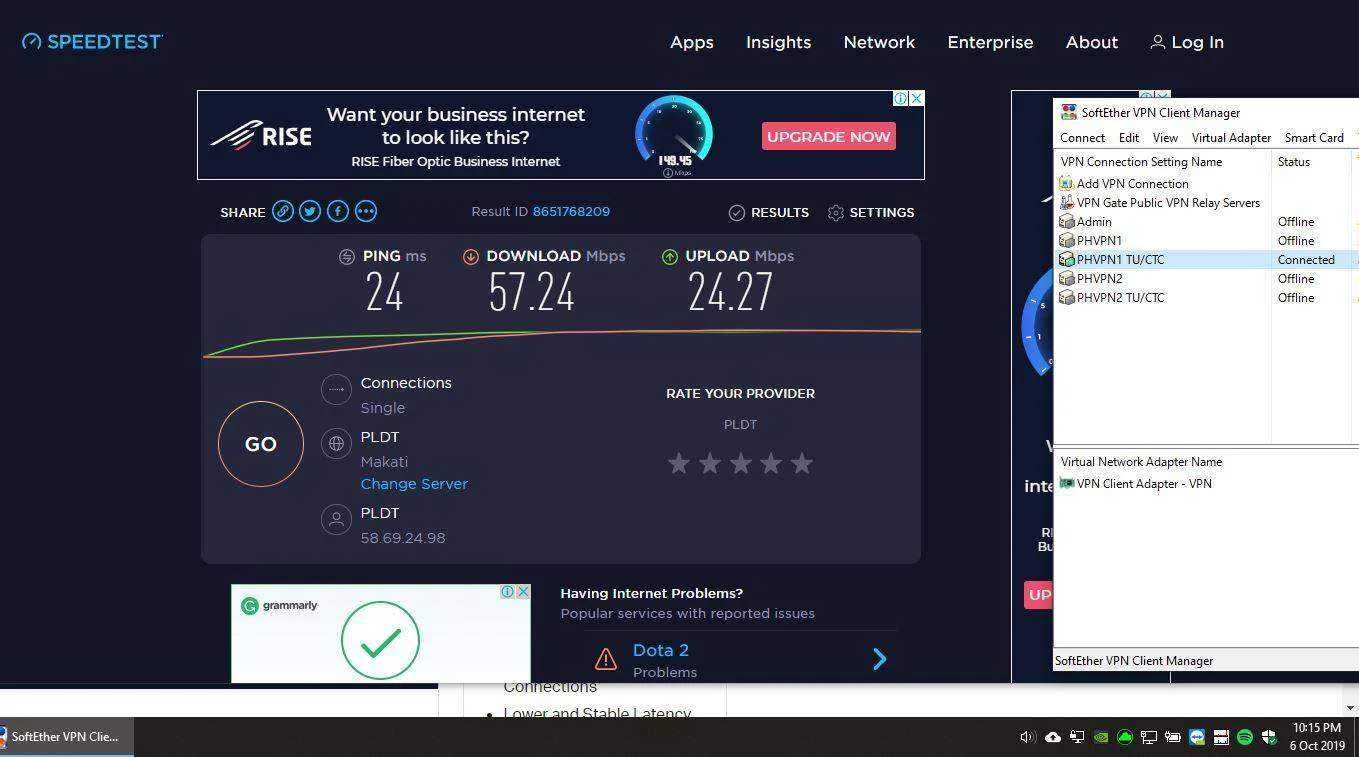The image size is (1359, 757).
Task: Click the Virtual Network Adapter Name header
Action: click(1141, 462)
